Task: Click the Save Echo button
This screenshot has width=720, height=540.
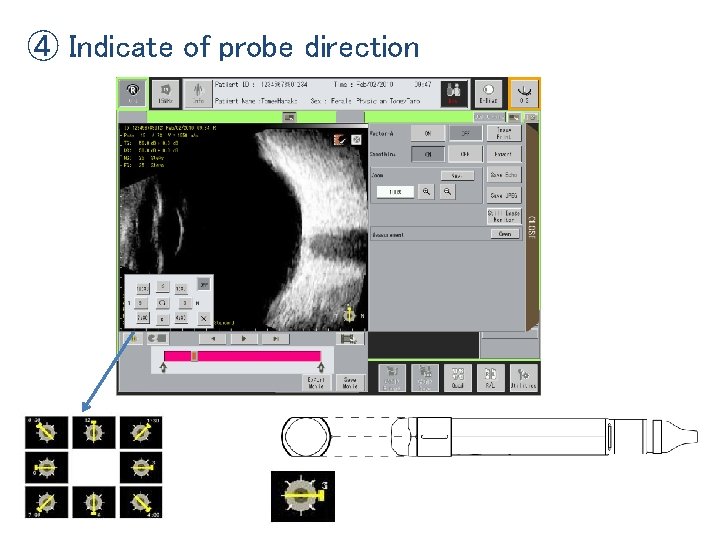Action: click(x=504, y=174)
